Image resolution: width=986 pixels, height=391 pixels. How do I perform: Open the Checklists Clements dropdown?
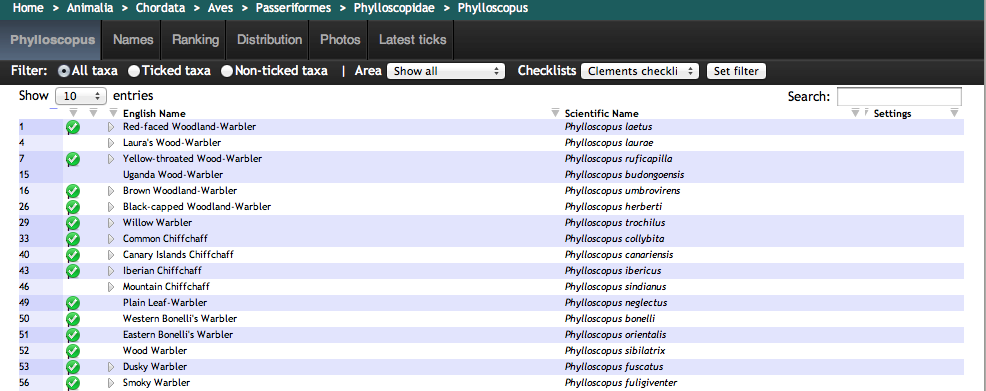point(640,71)
